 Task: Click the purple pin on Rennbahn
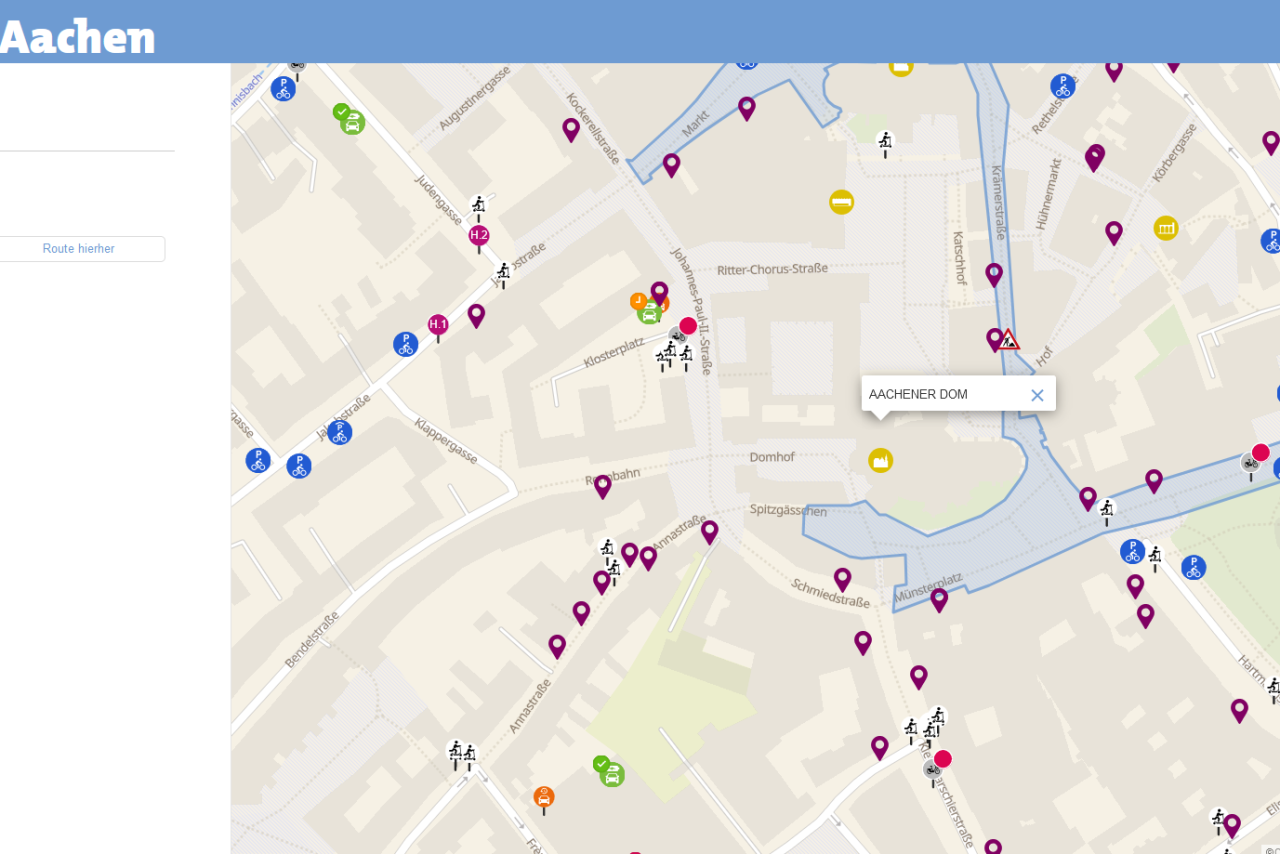tap(602, 485)
